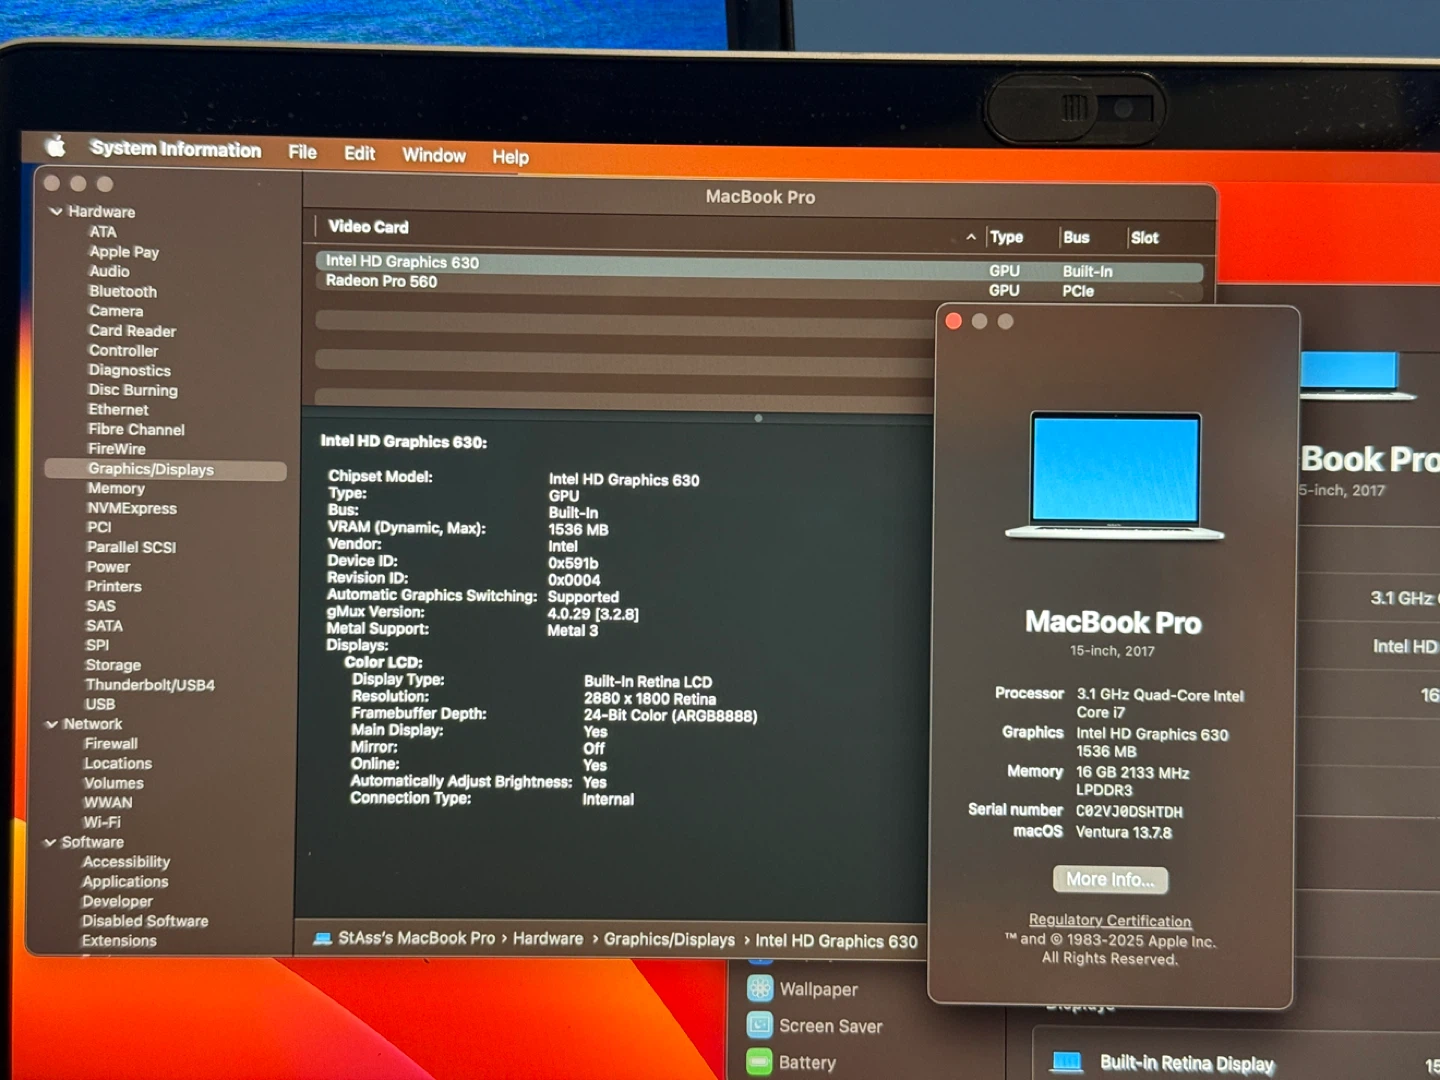
Task: Collapse the Network section chevron
Action: click(52, 724)
